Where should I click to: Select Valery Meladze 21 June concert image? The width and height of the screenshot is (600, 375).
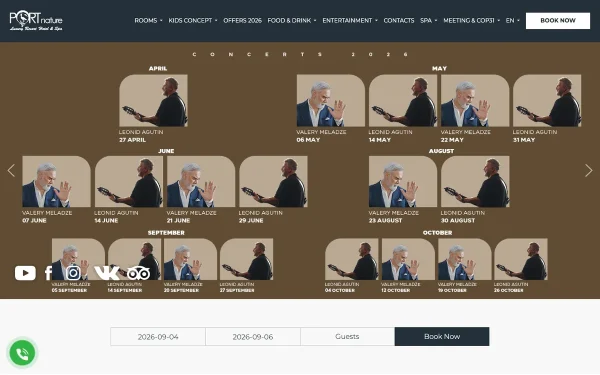201,181
